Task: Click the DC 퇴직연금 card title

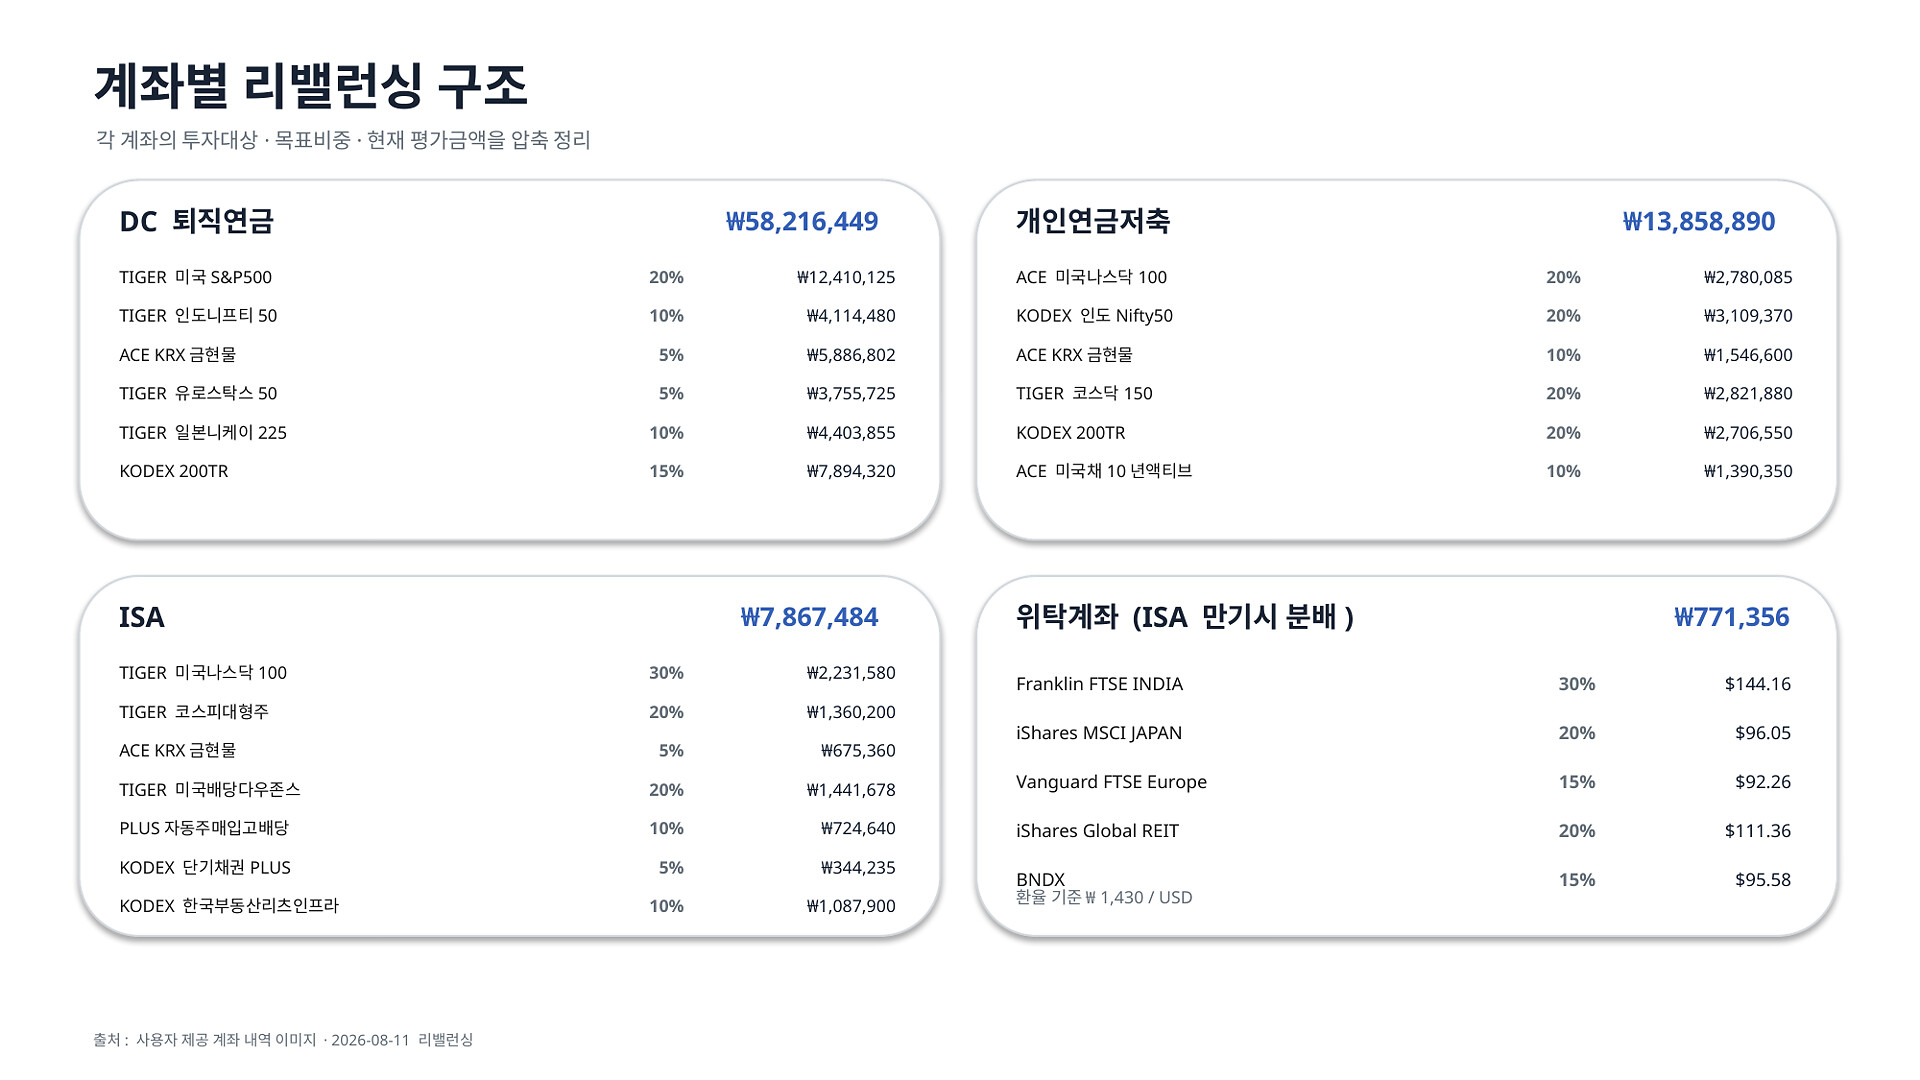Action: point(196,221)
